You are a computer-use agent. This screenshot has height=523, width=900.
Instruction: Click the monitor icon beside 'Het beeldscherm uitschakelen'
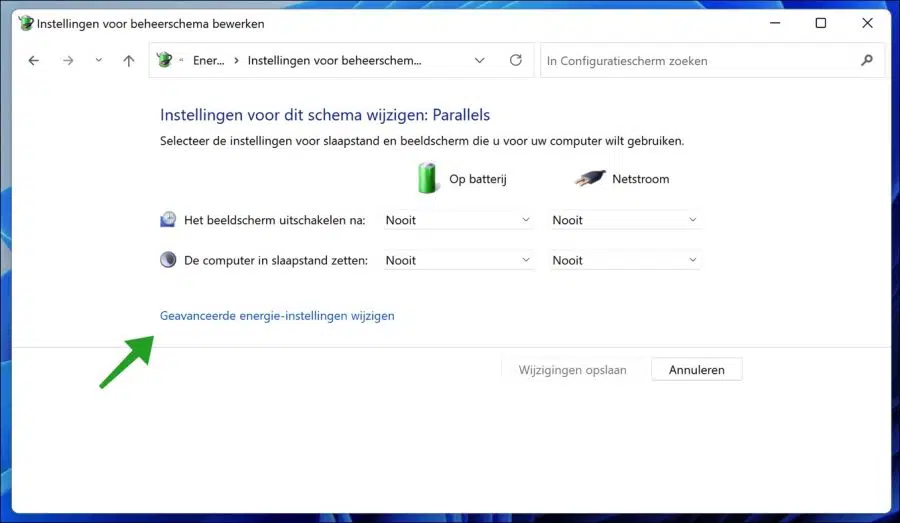[168, 219]
